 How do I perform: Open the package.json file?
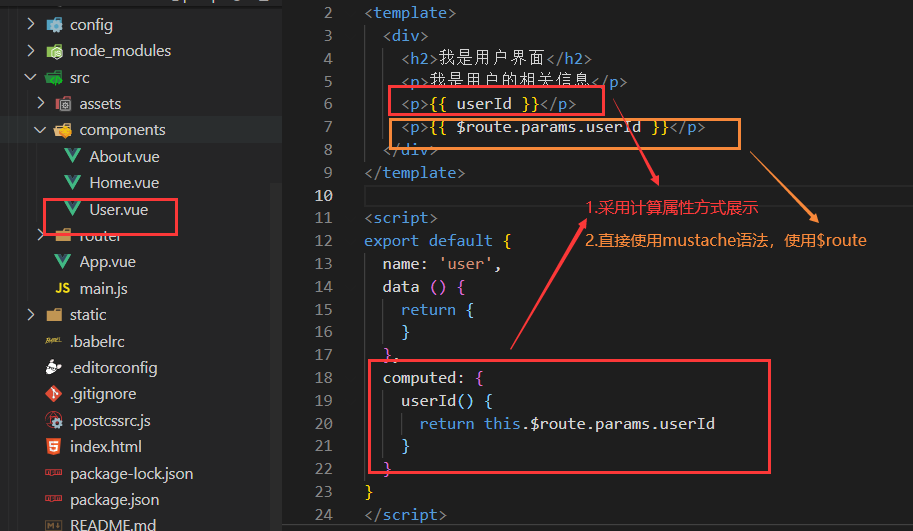pos(115,500)
